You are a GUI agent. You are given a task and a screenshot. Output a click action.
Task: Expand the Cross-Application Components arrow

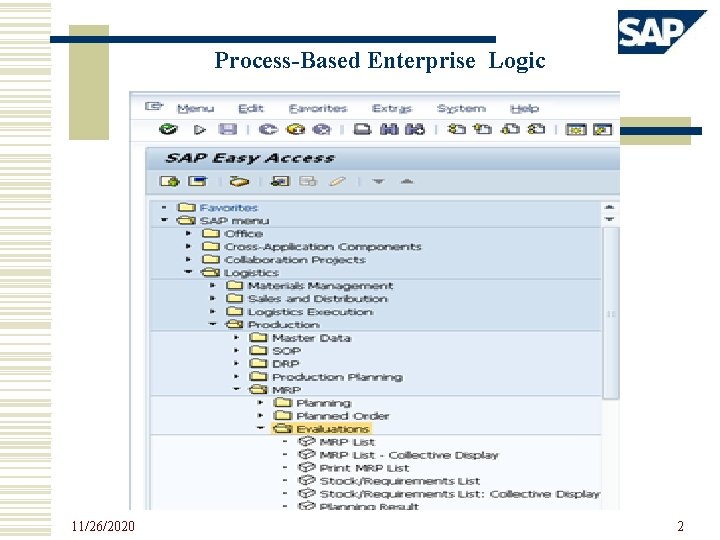click(188, 246)
